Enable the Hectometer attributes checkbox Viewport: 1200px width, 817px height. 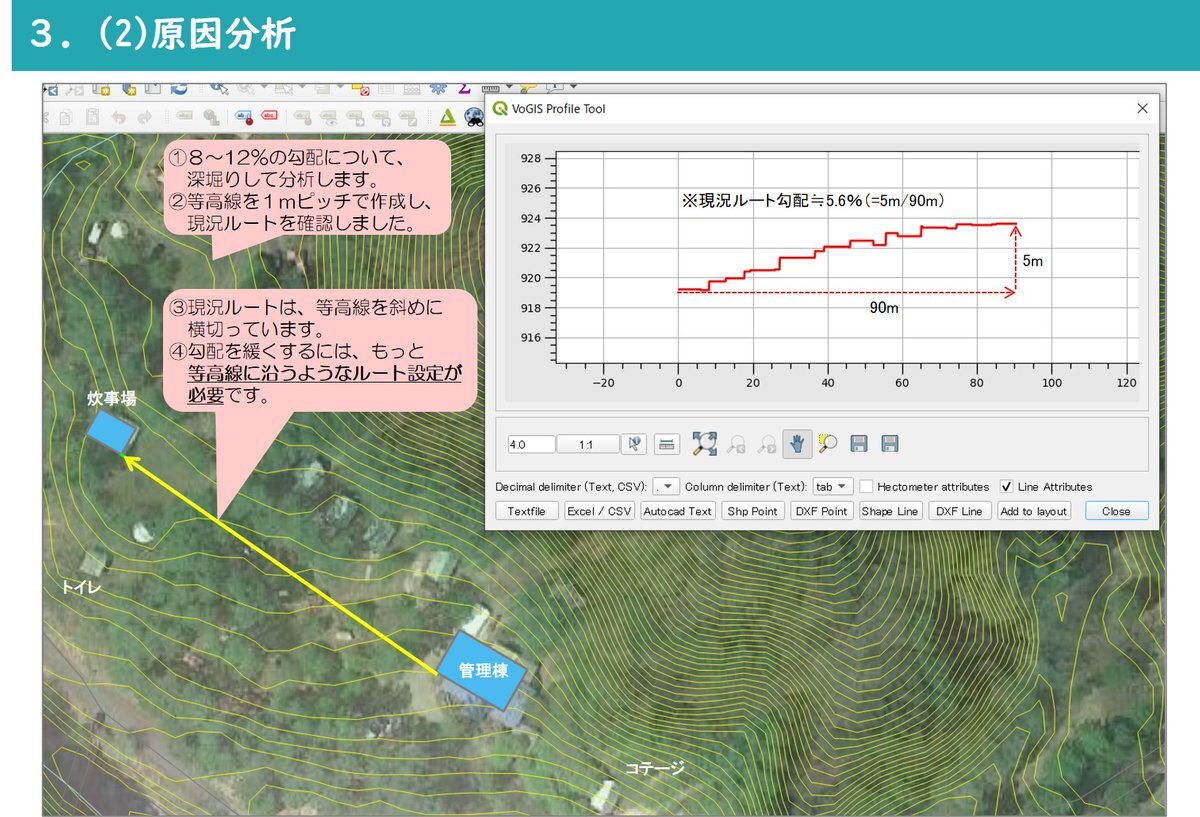click(867, 486)
